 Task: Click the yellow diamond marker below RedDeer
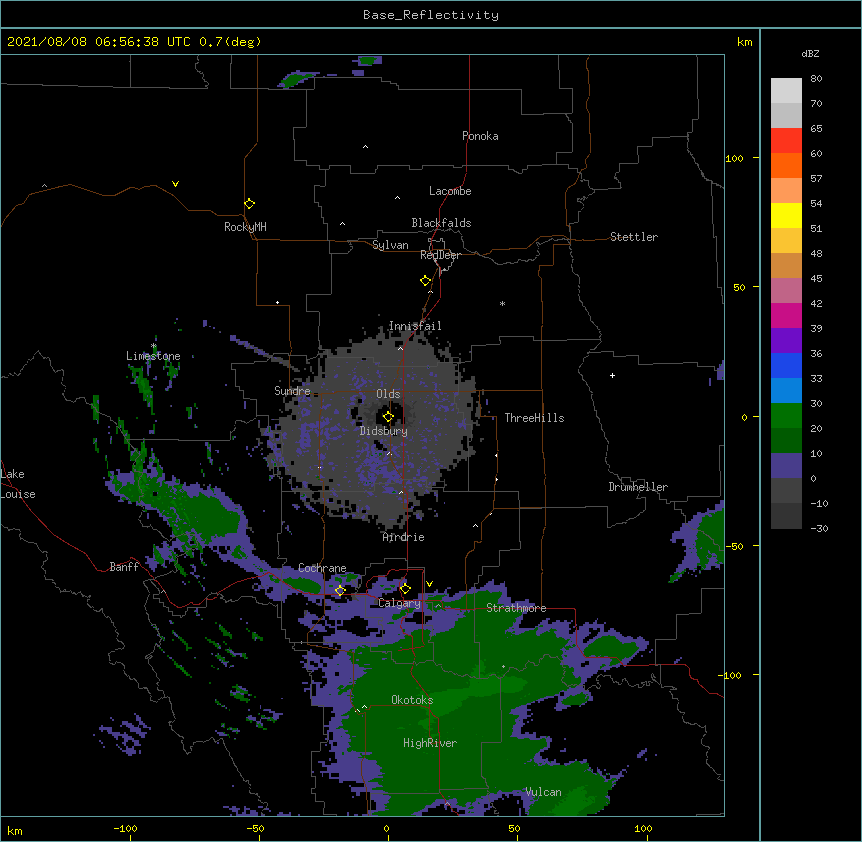[x=426, y=281]
